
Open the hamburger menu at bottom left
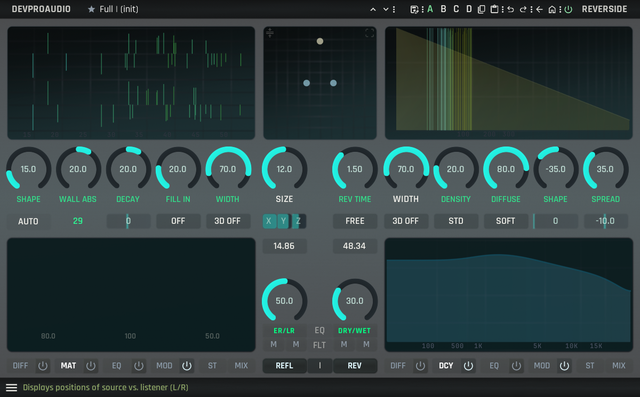click(11, 388)
